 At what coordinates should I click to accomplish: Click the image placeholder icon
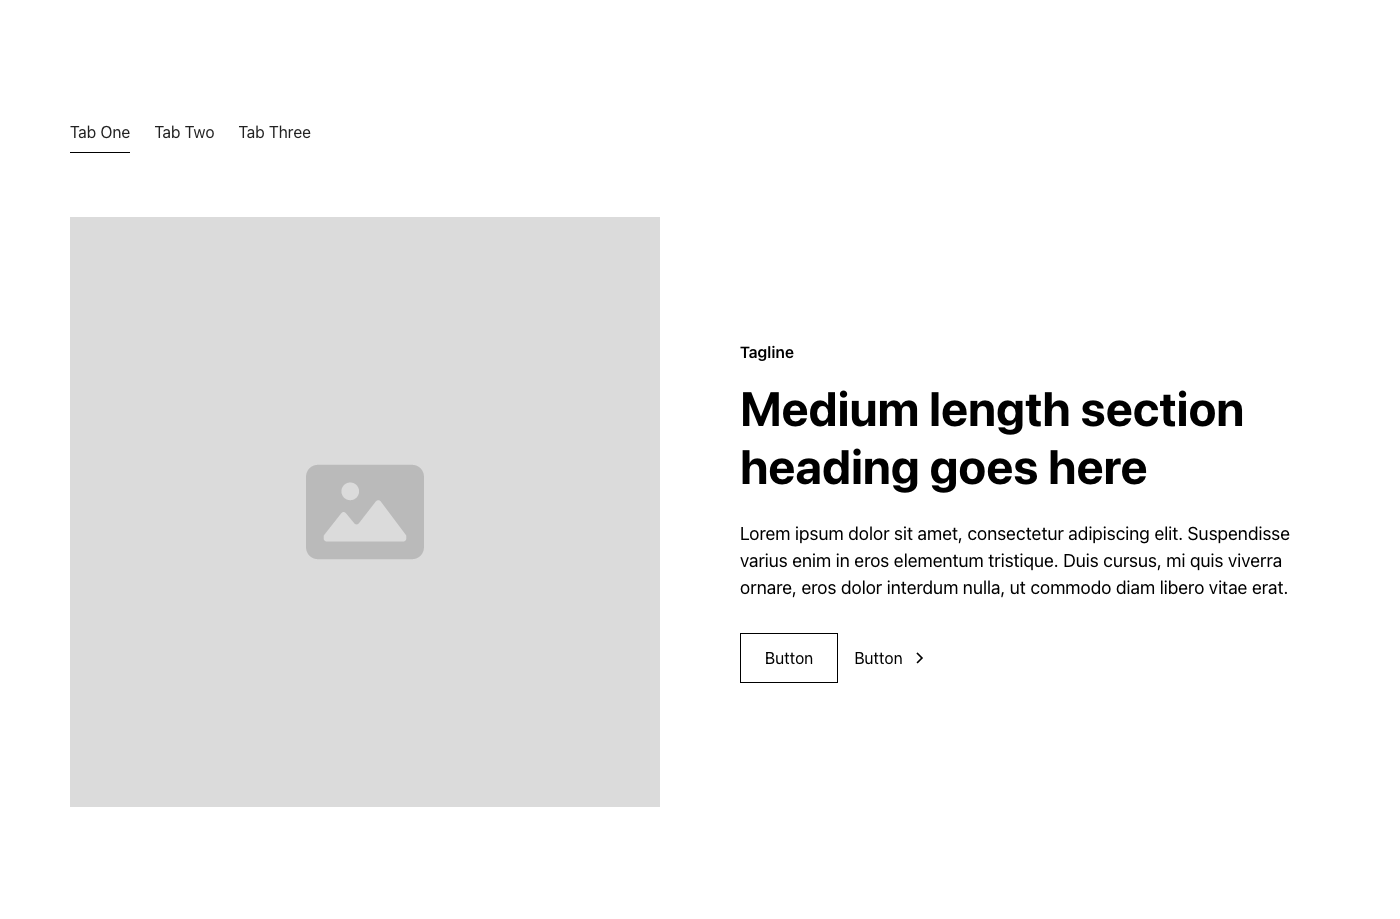[365, 512]
